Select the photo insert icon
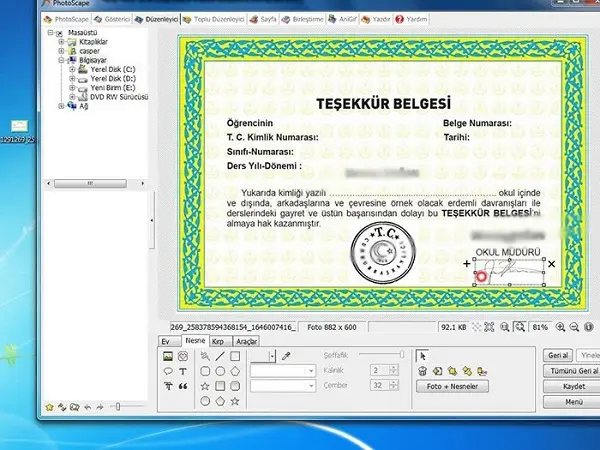The width and height of the screenshot is (600, 450). 168,356
